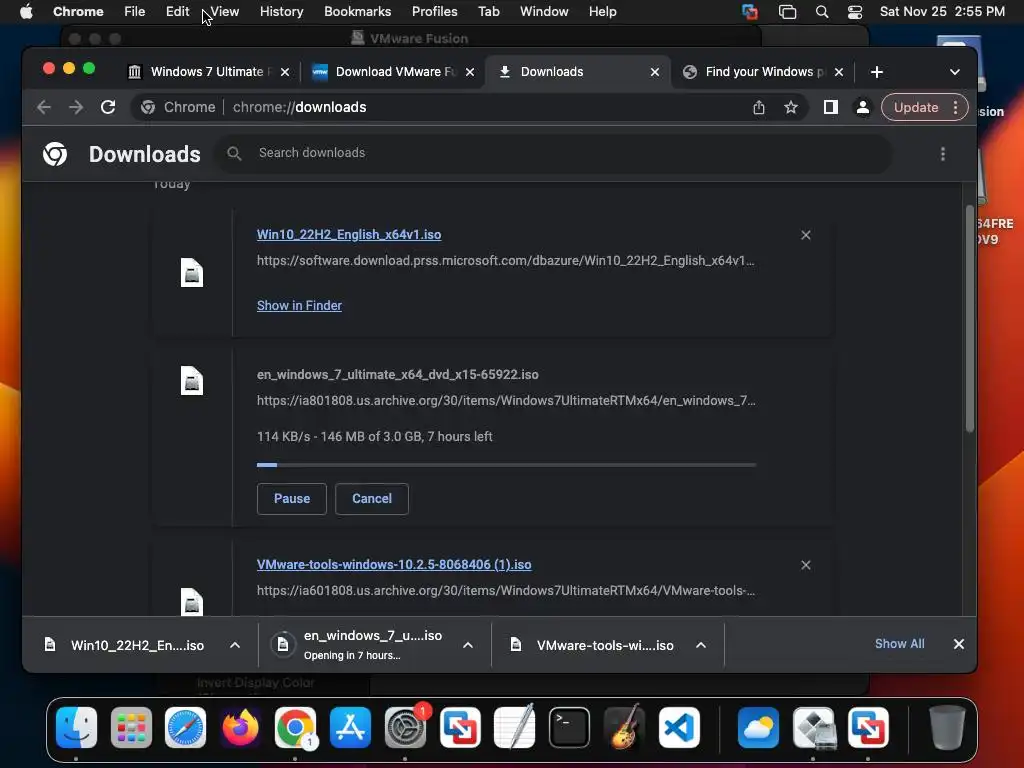Open GarageBand from the dock
This screenshot has width=1024, height=768.
point(624,727)
